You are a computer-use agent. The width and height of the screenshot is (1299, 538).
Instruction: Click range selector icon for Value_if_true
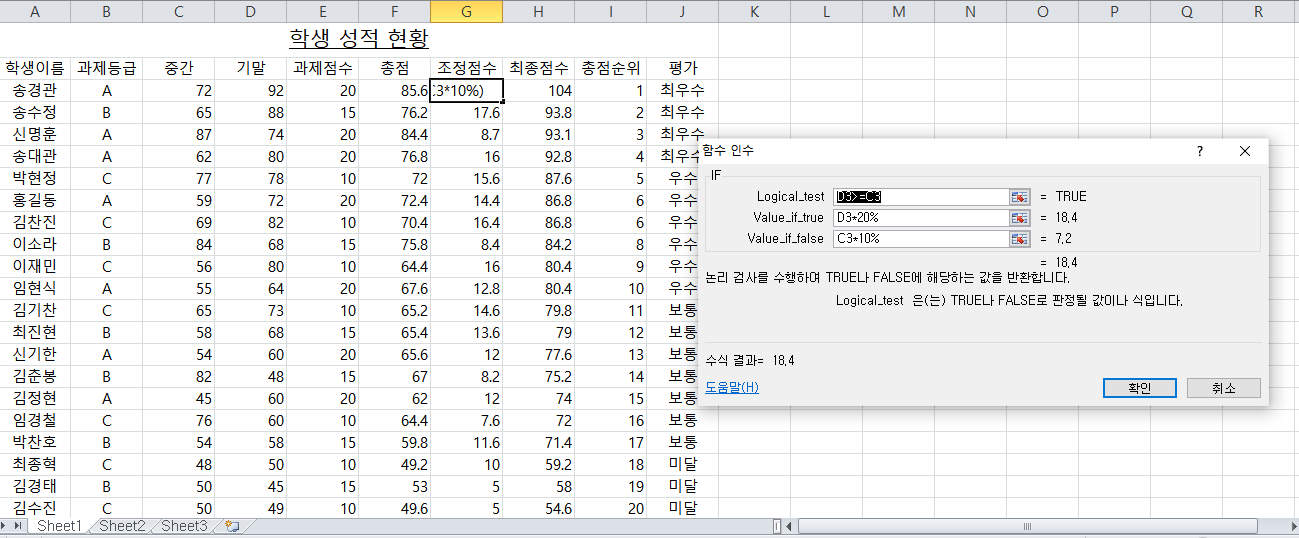(x=1019, y=218)
